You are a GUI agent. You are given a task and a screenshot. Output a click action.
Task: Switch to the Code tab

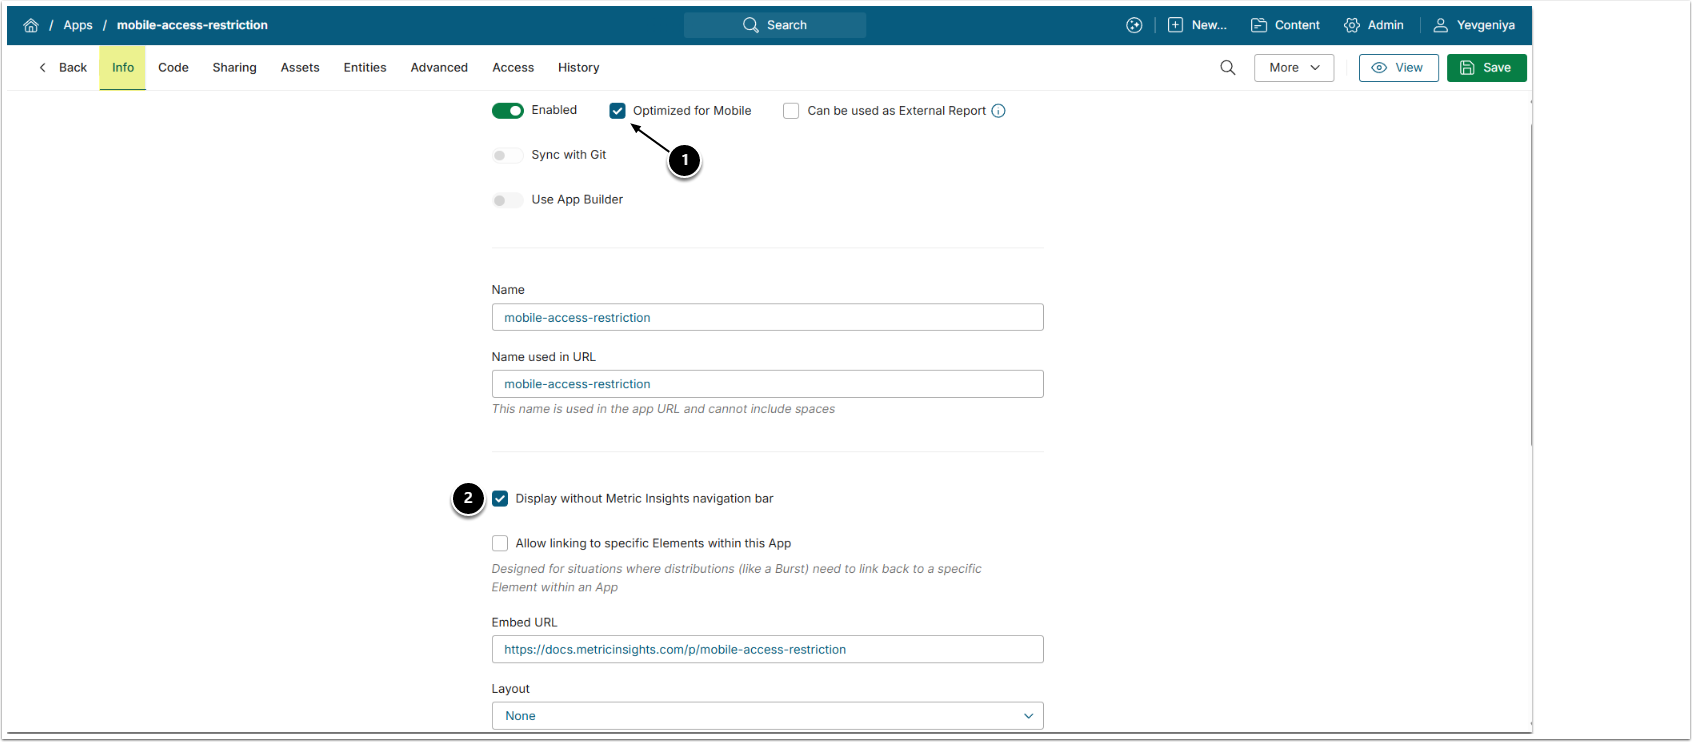173,68
